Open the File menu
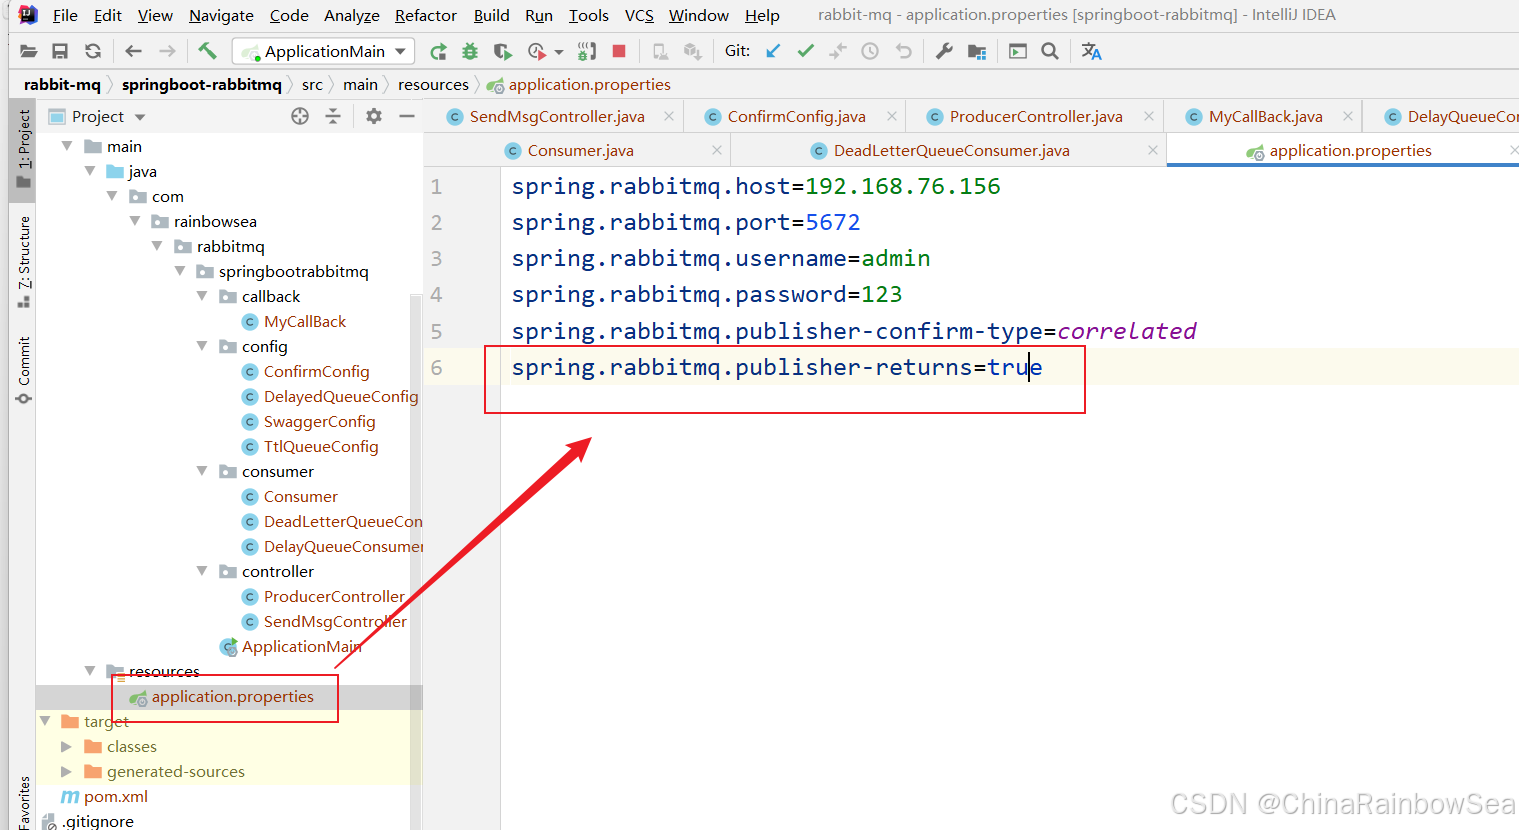 click(65, 15)
